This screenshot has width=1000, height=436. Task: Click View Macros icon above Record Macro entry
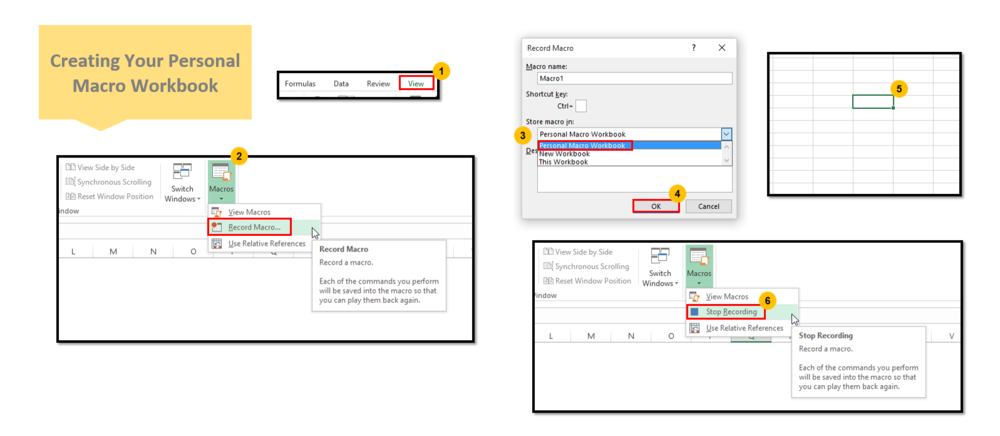click(218, 212)
